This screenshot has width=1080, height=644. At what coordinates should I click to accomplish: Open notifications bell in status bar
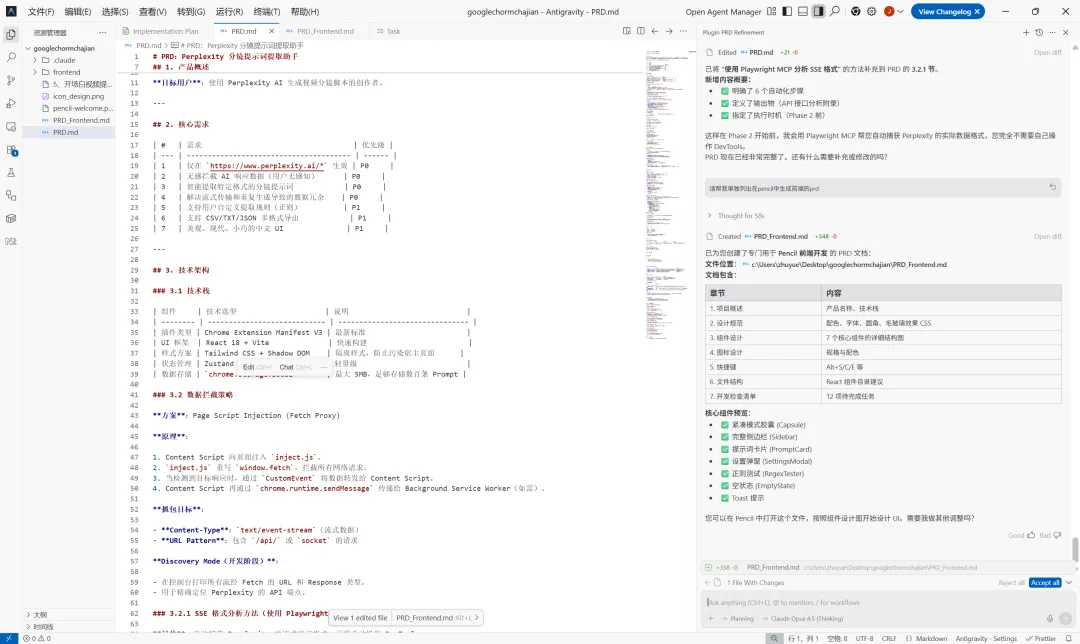tap(1068, 638)
